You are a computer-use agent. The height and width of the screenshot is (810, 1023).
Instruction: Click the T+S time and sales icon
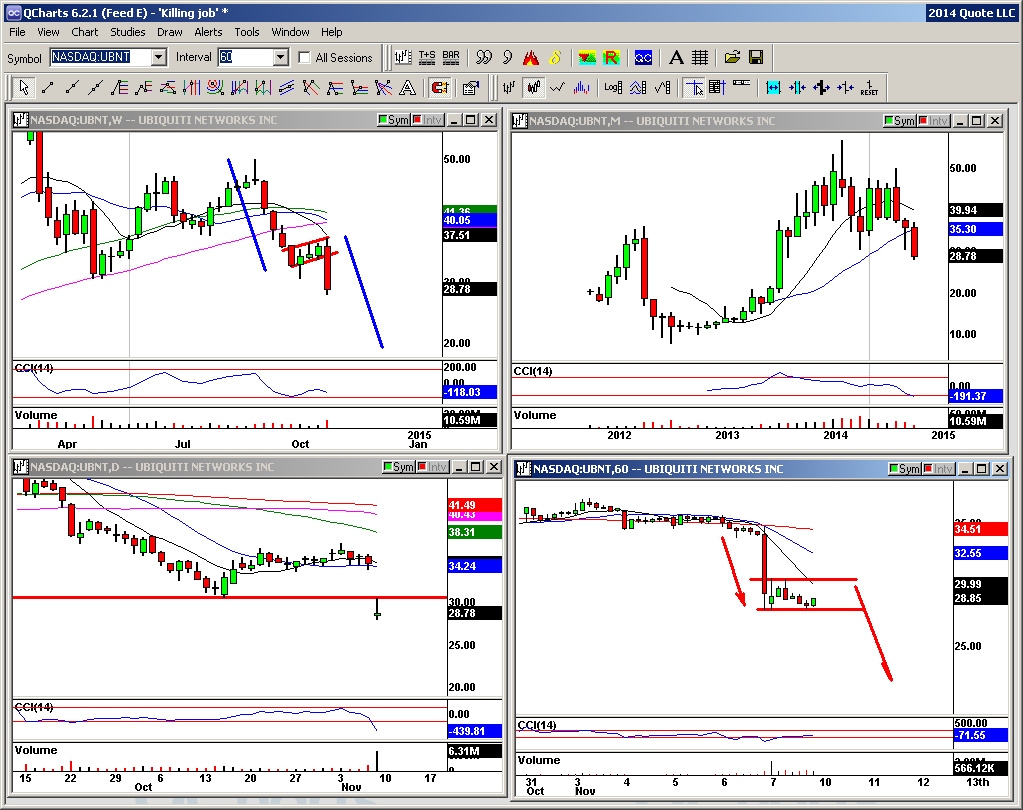point(427,58)
